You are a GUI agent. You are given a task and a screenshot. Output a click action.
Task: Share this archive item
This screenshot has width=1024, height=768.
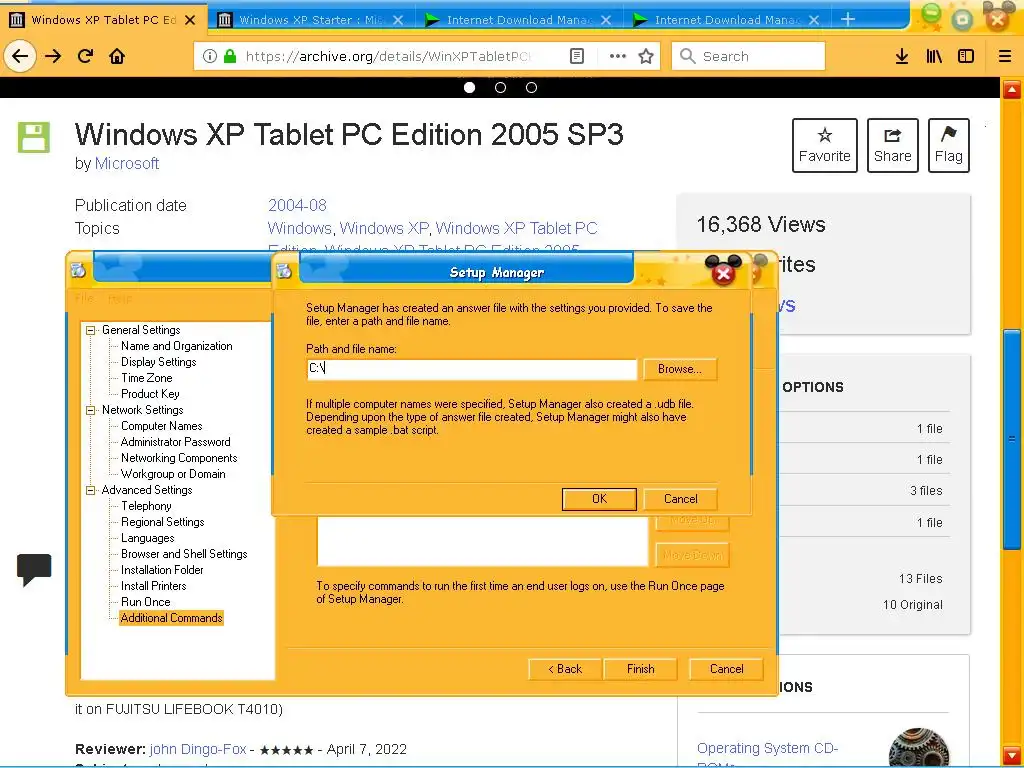point(892,145)
